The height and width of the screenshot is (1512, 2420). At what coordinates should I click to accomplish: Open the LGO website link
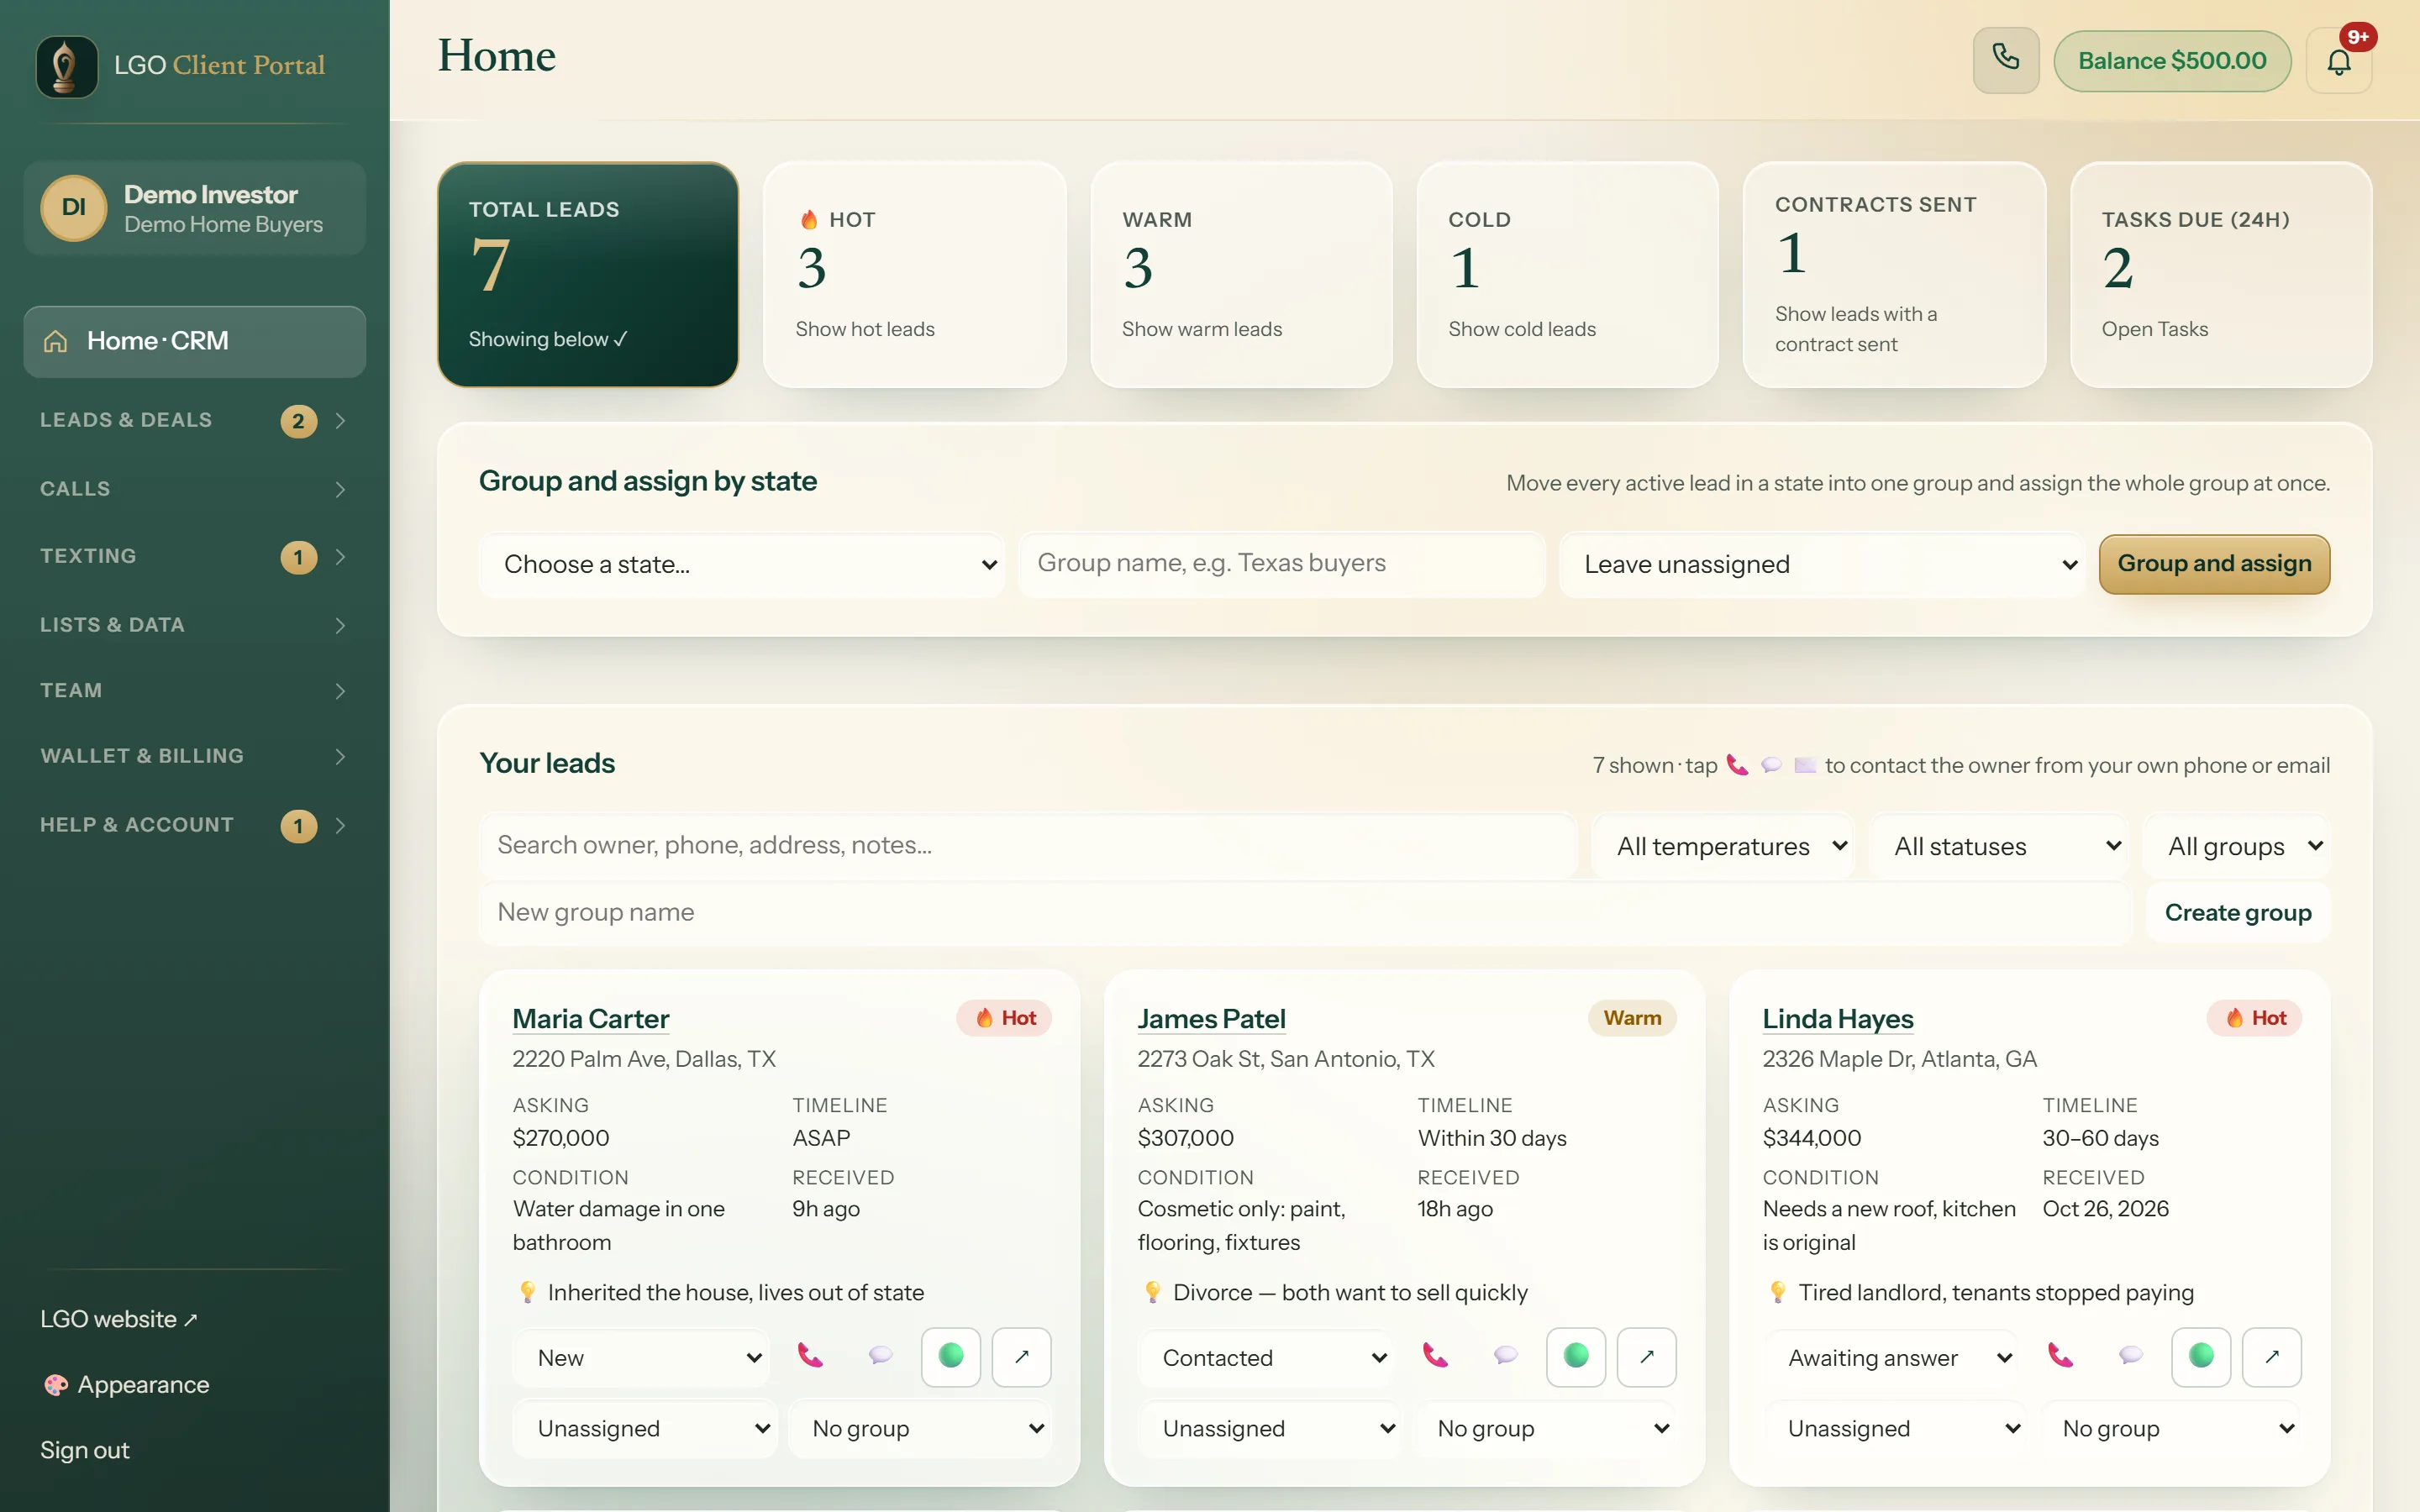(x=119, y=1320)
